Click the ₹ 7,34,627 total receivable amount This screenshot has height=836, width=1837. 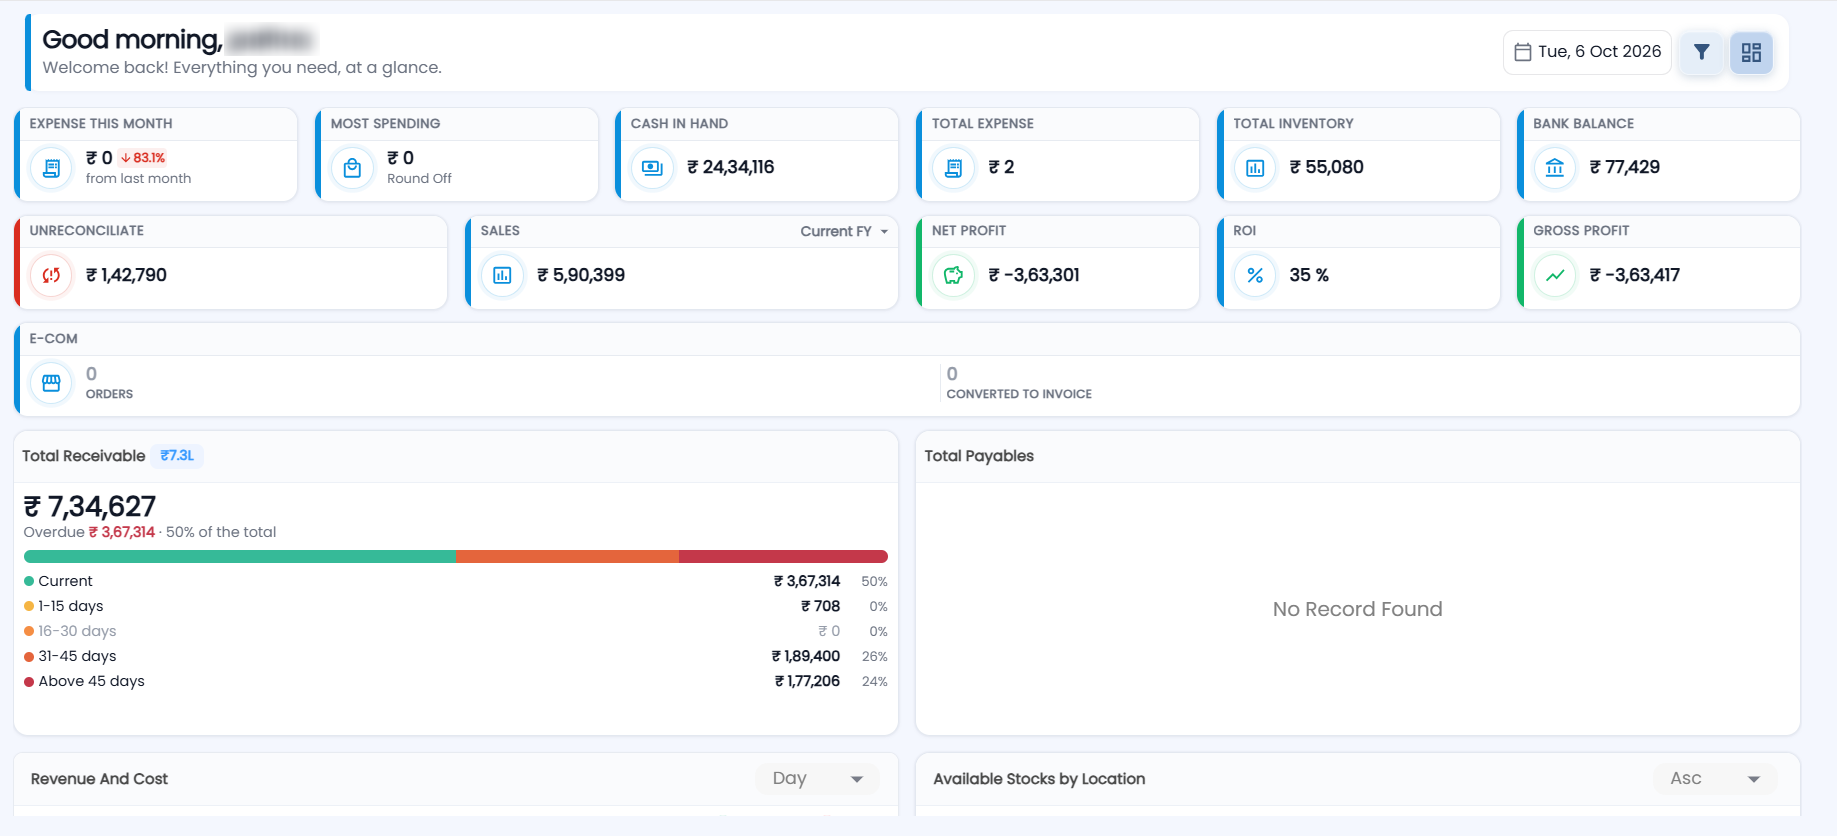[90, 507]
